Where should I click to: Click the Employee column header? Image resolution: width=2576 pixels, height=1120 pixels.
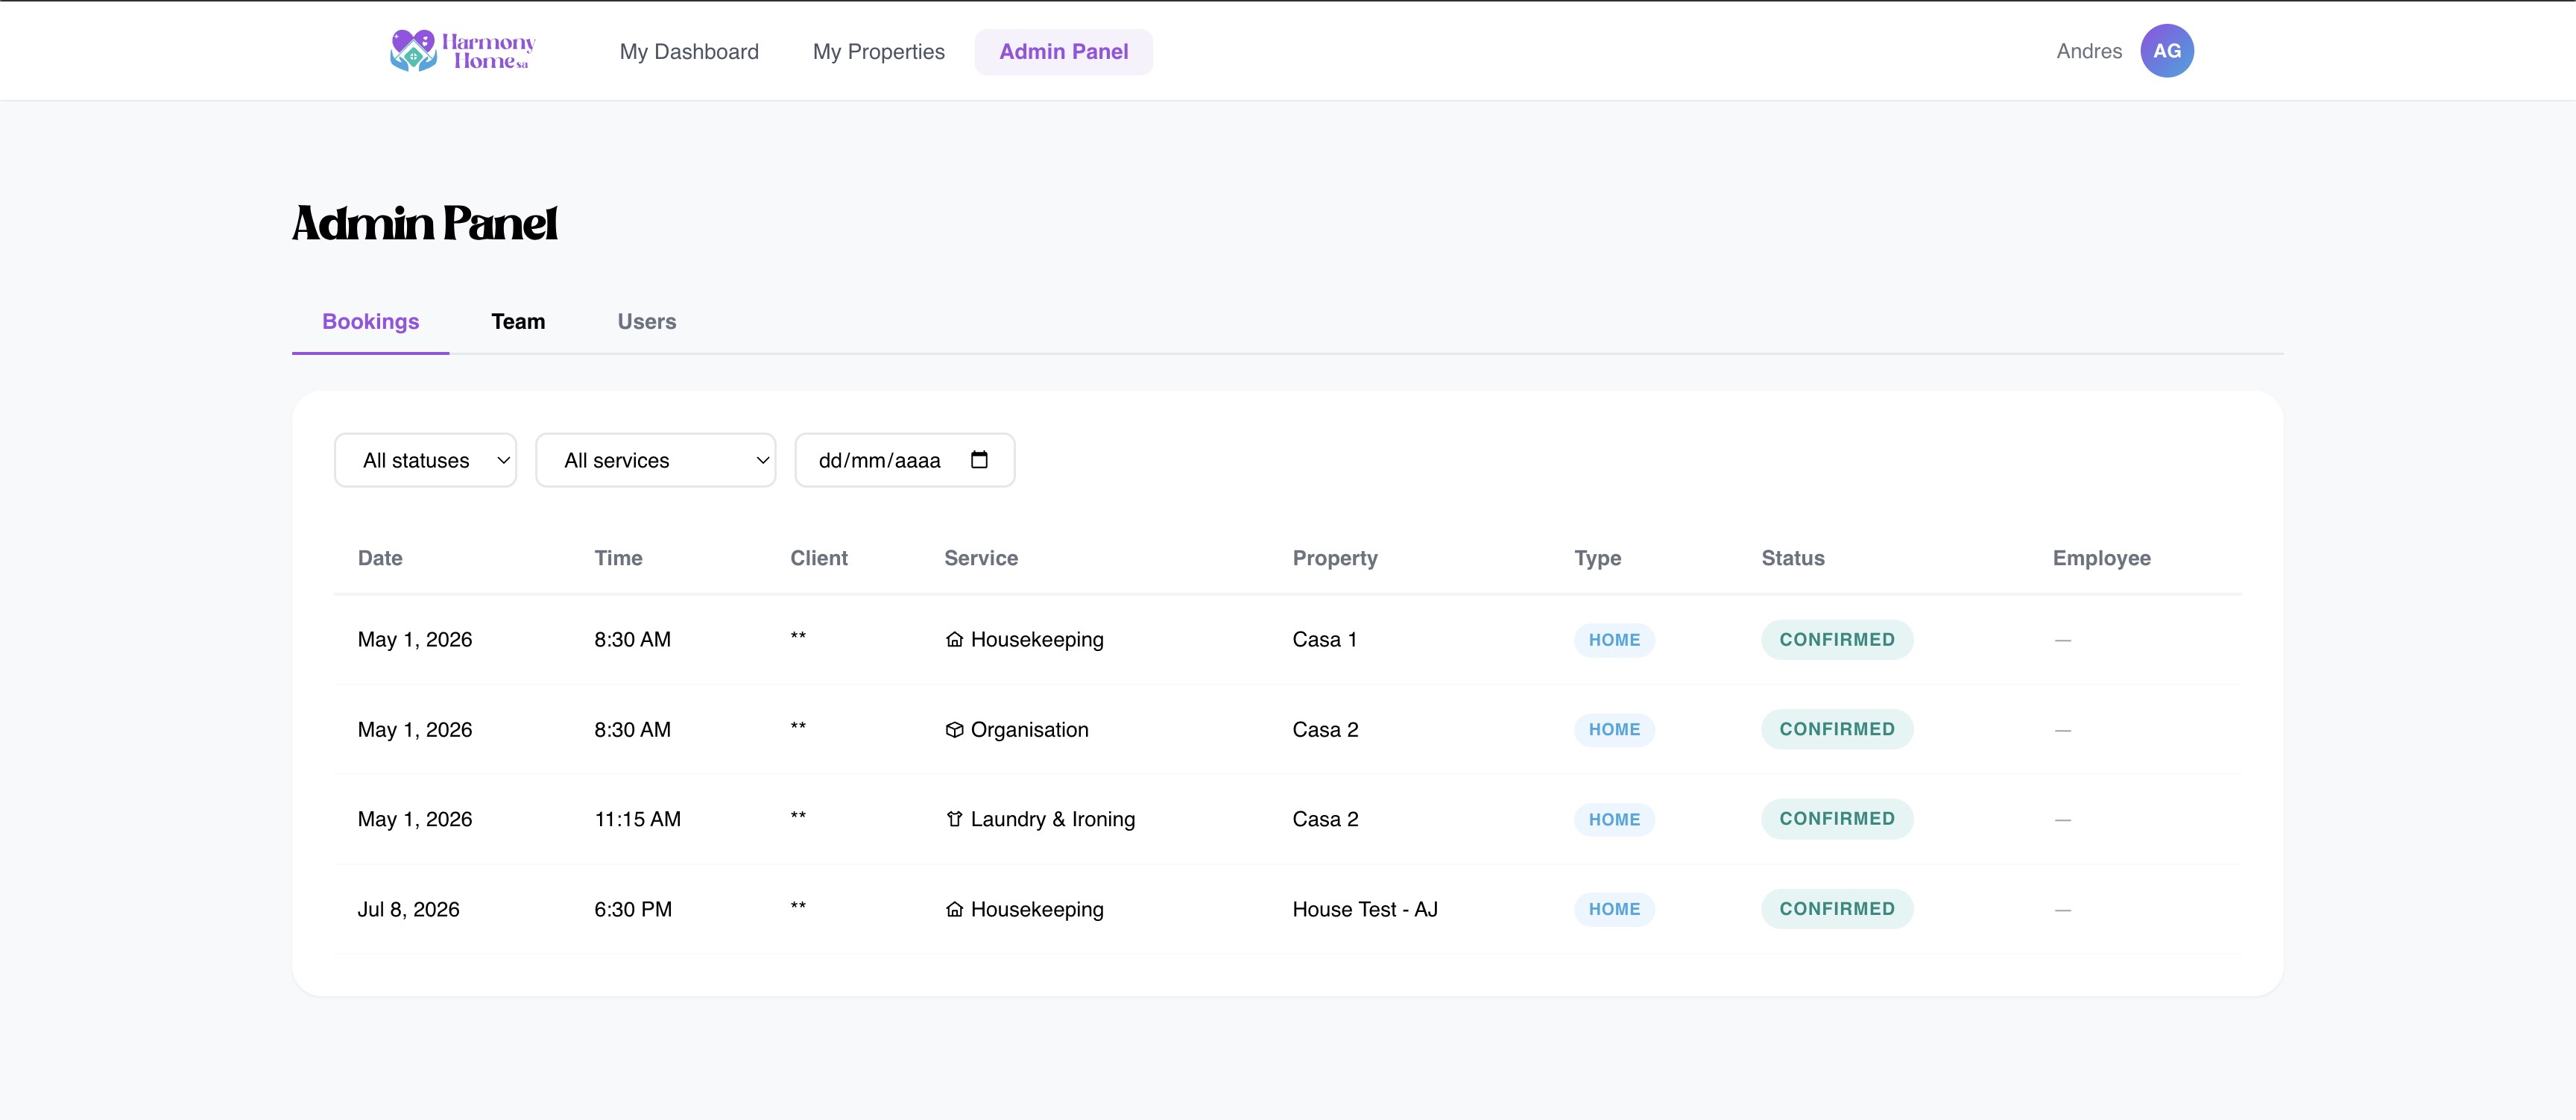point(2101,558)
